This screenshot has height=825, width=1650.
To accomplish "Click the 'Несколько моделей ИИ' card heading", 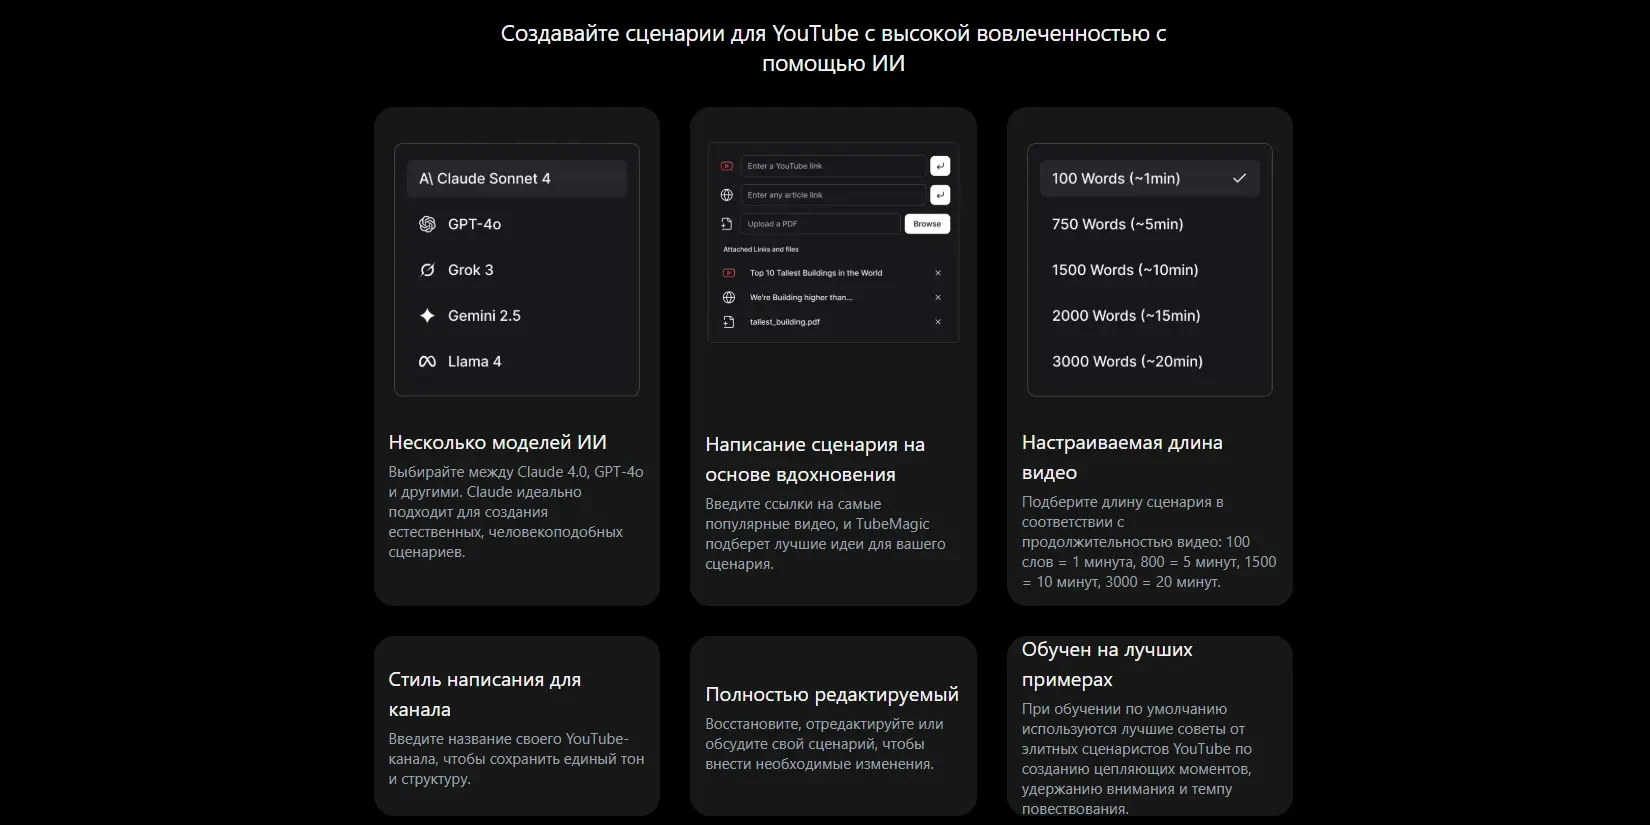I will (x=498, y=442).
